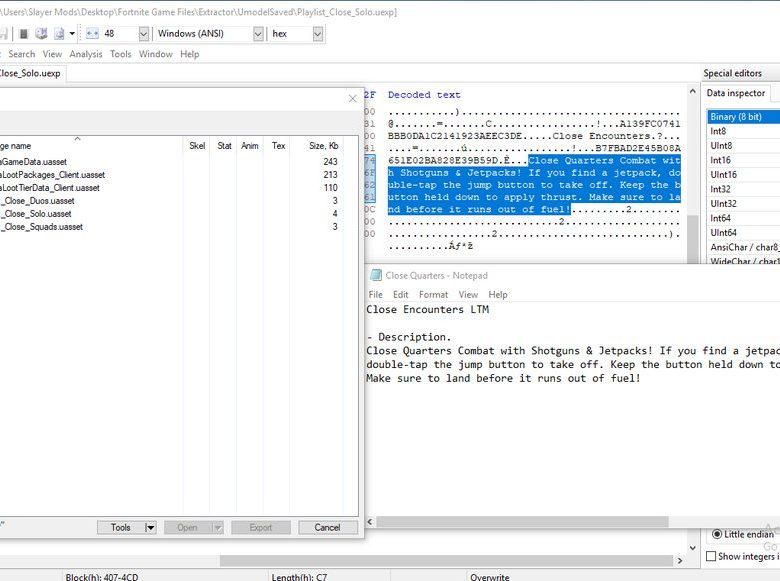780x581 pixels.
Task: Select the Int16 row in Data inspector
Action: coord(720,160)
